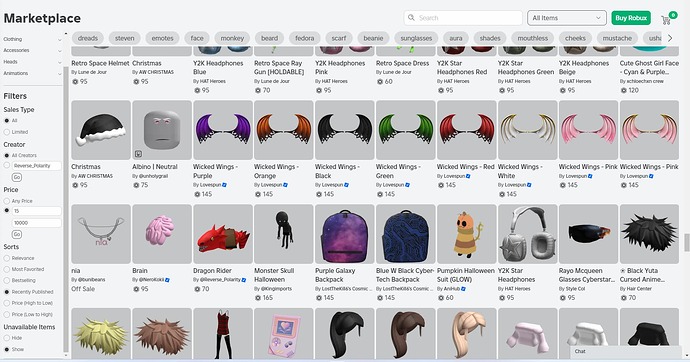This screenshot has width=690, height=362.
Task: Expand the Animations category
Action: [33, 73]
